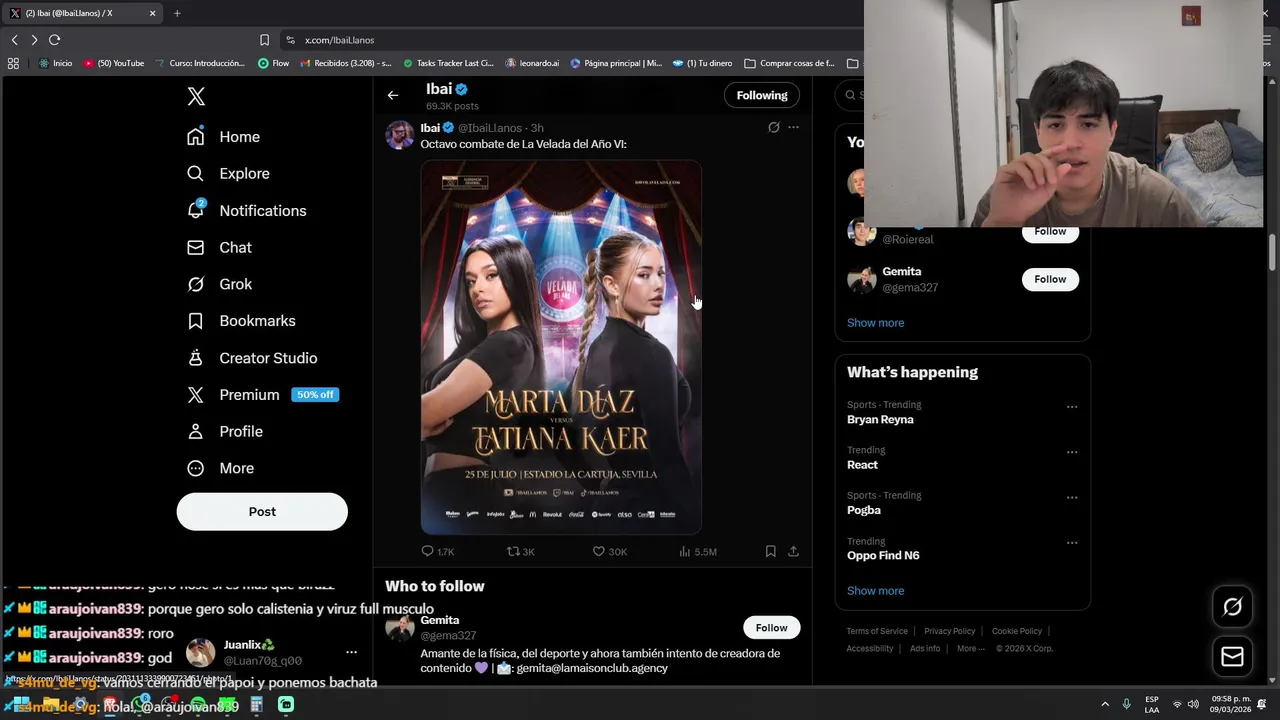
Task: Open the Bryan Reyna trending topic
Action: (x=880, y=420)
